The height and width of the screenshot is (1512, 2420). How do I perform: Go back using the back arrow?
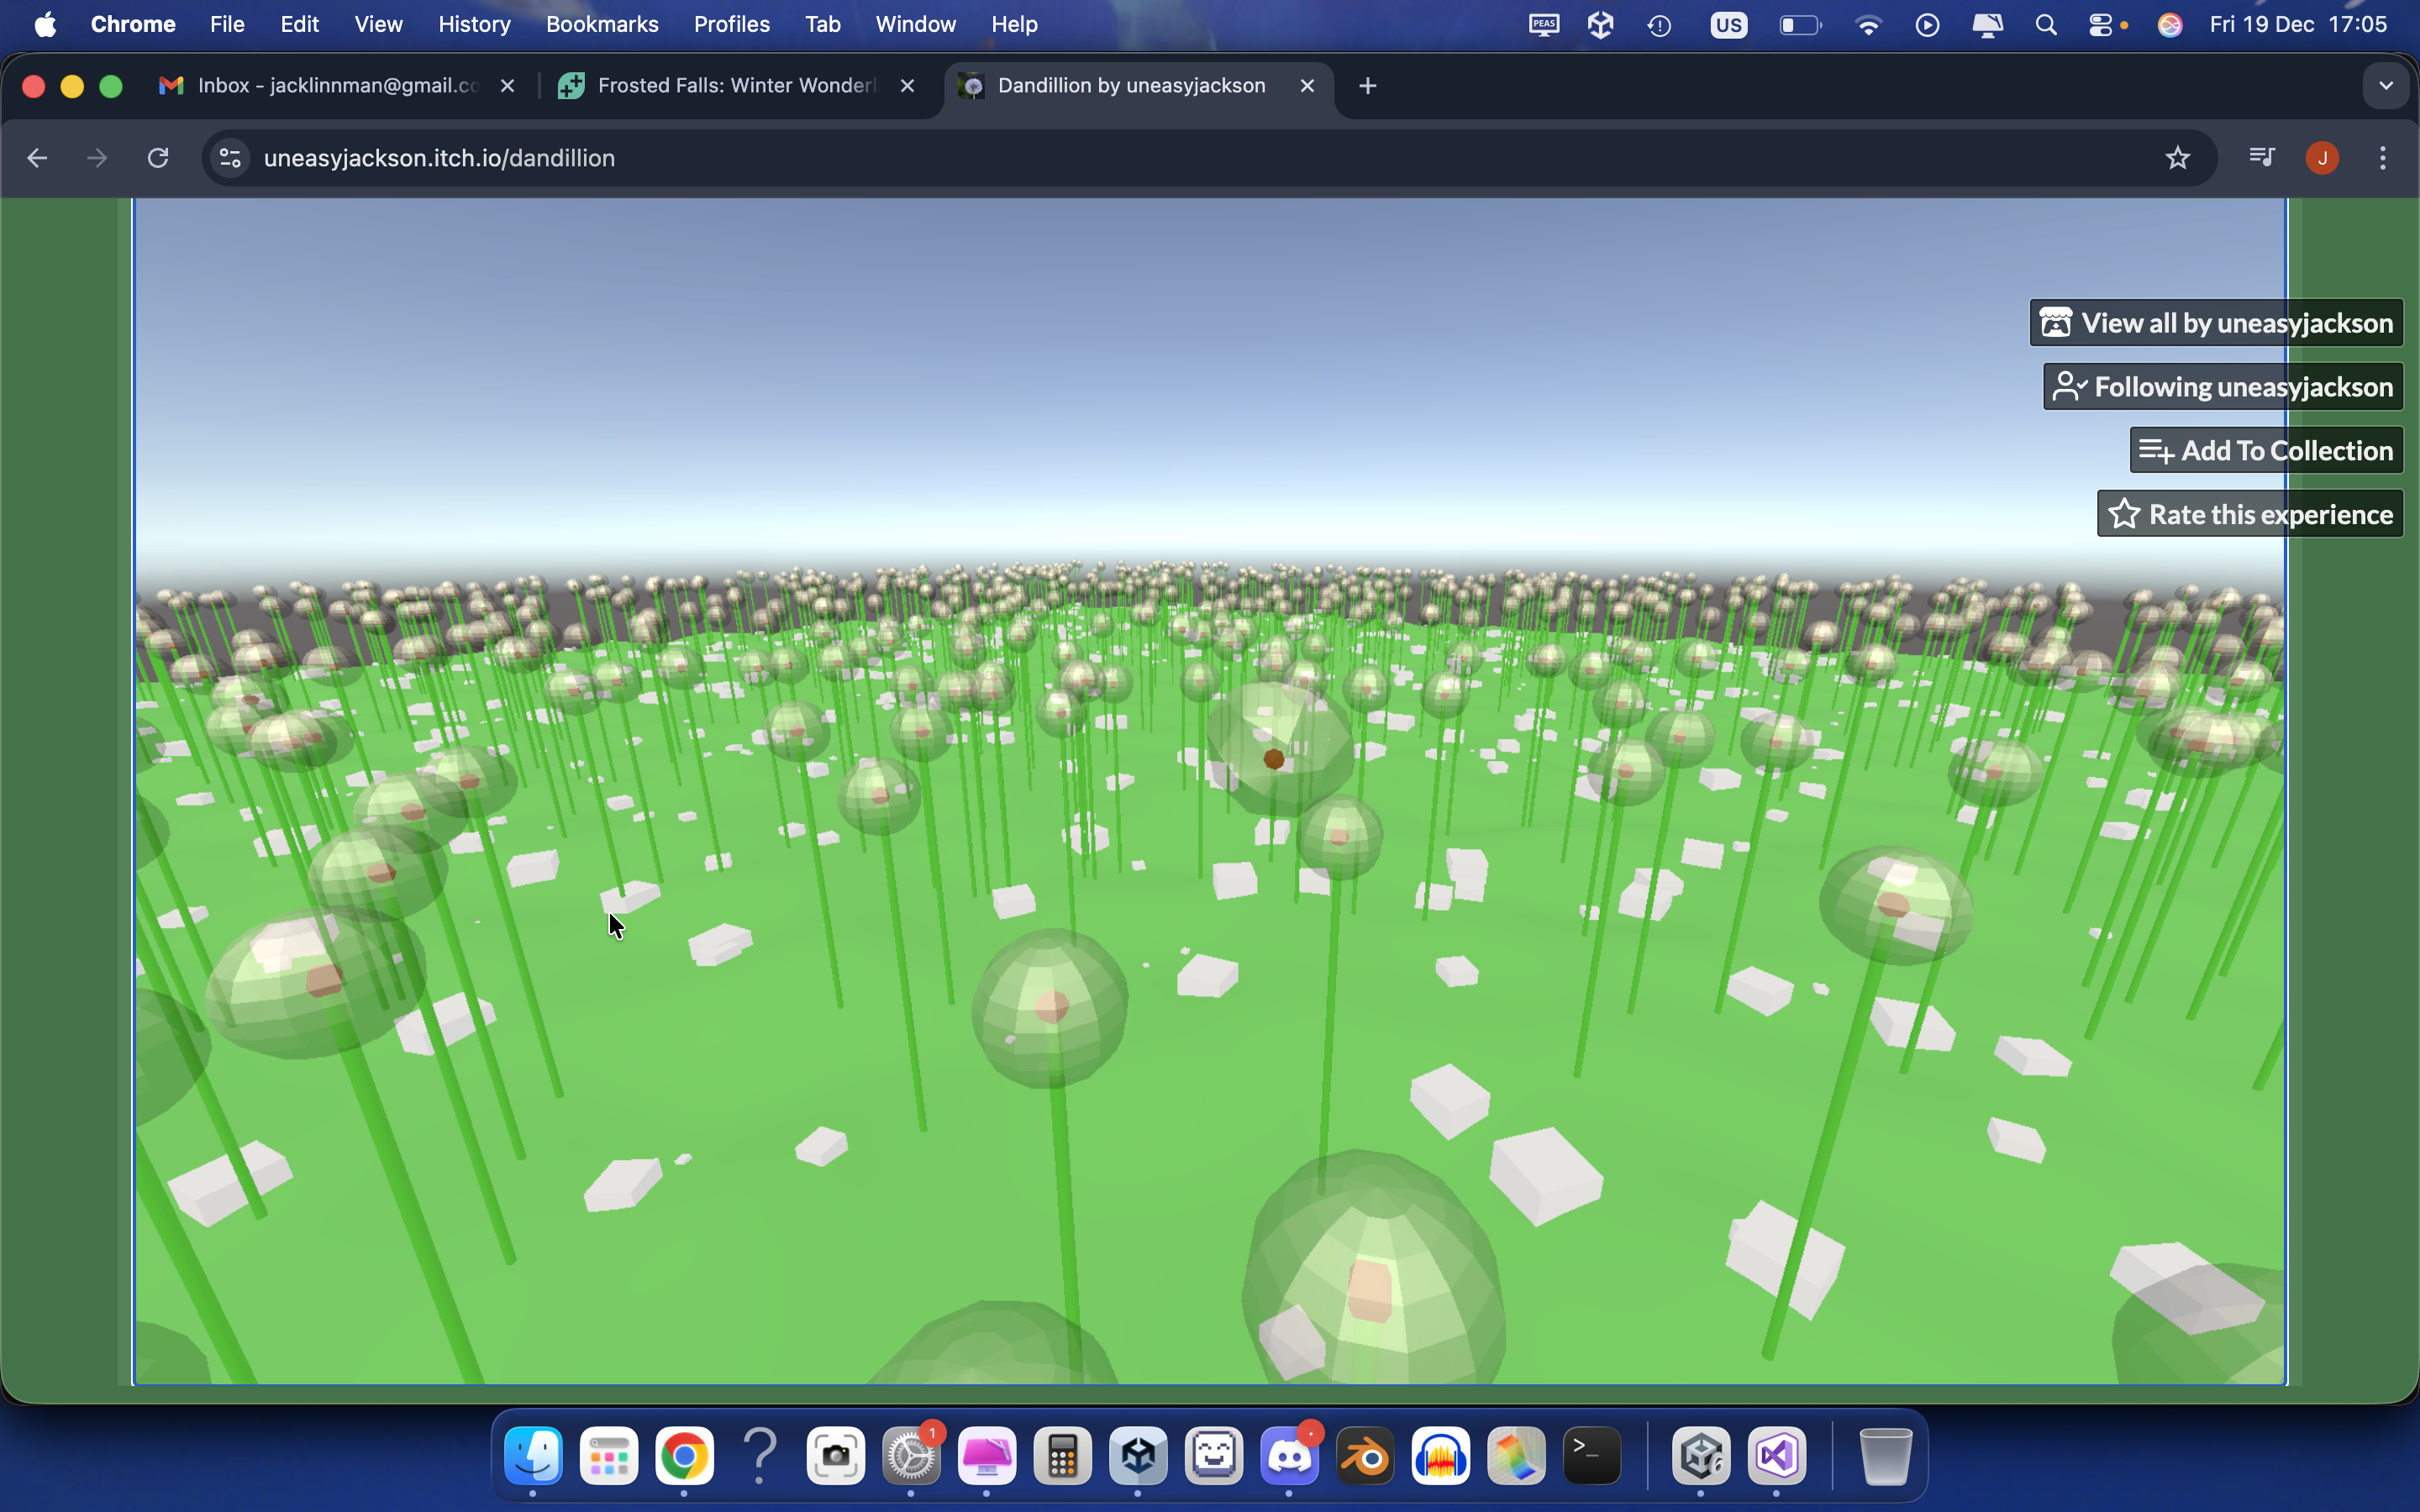[37, 158]
